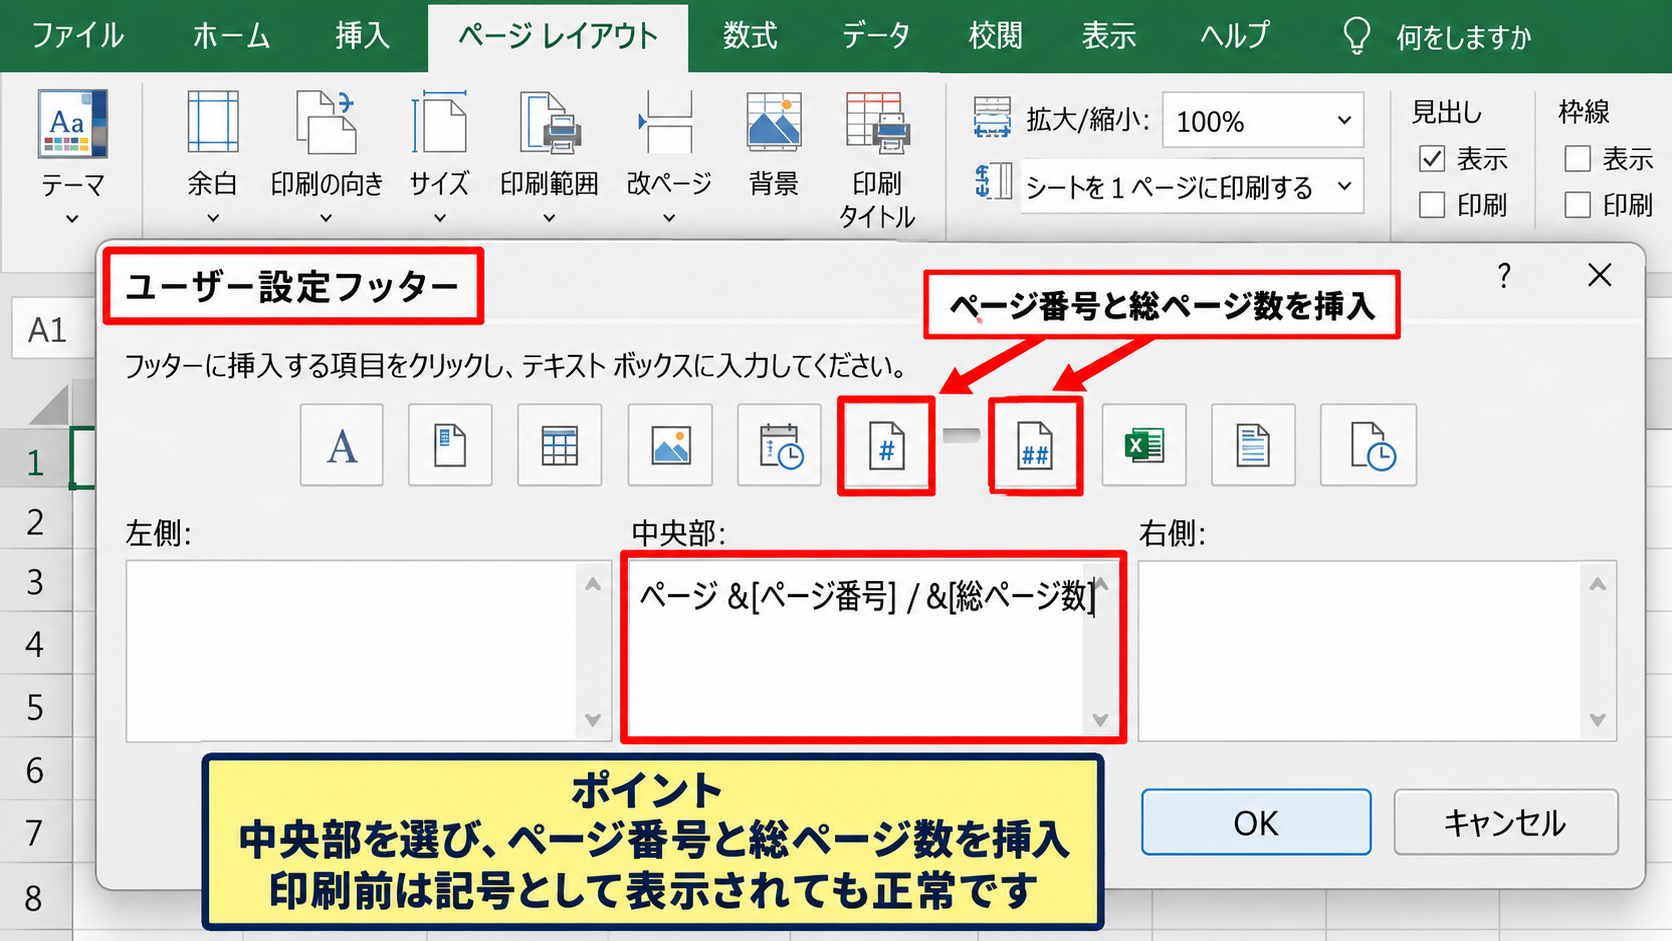Insert total pages with the ## icon

click(x=1035, y=445)
